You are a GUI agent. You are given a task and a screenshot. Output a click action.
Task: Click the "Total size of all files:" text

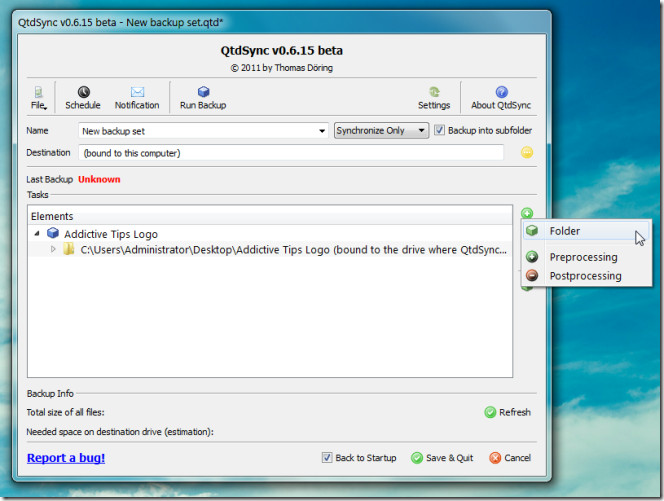click(x=65, y=412)
